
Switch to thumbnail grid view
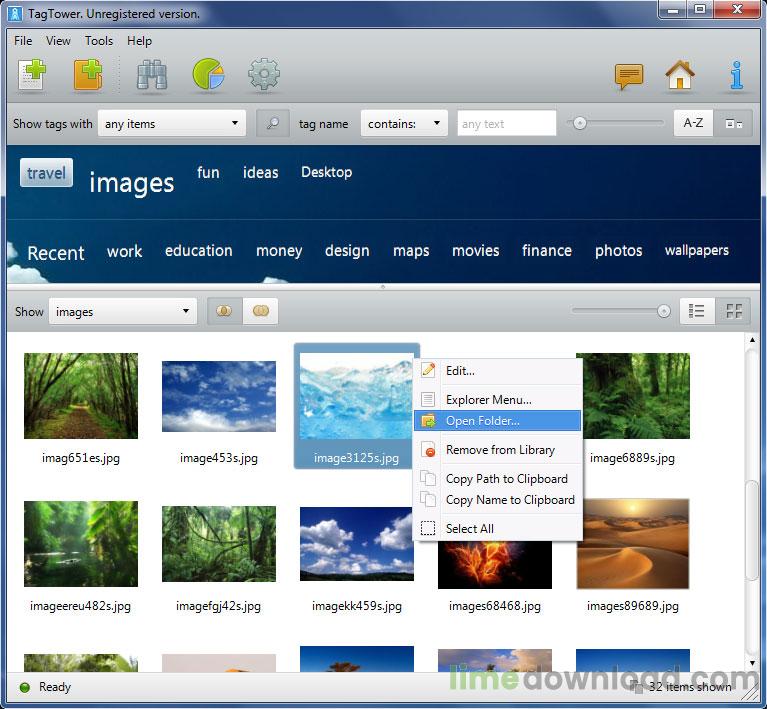click(734, 311)
